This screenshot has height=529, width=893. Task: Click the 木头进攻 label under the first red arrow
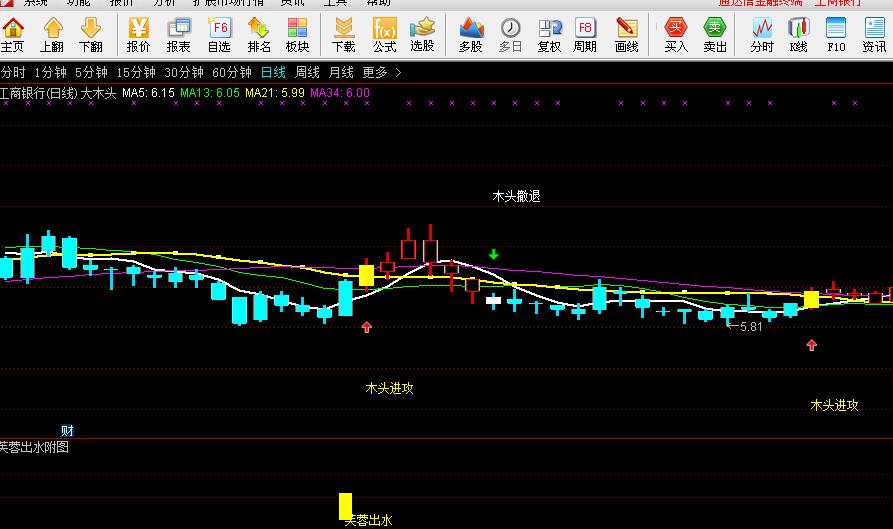389,389
